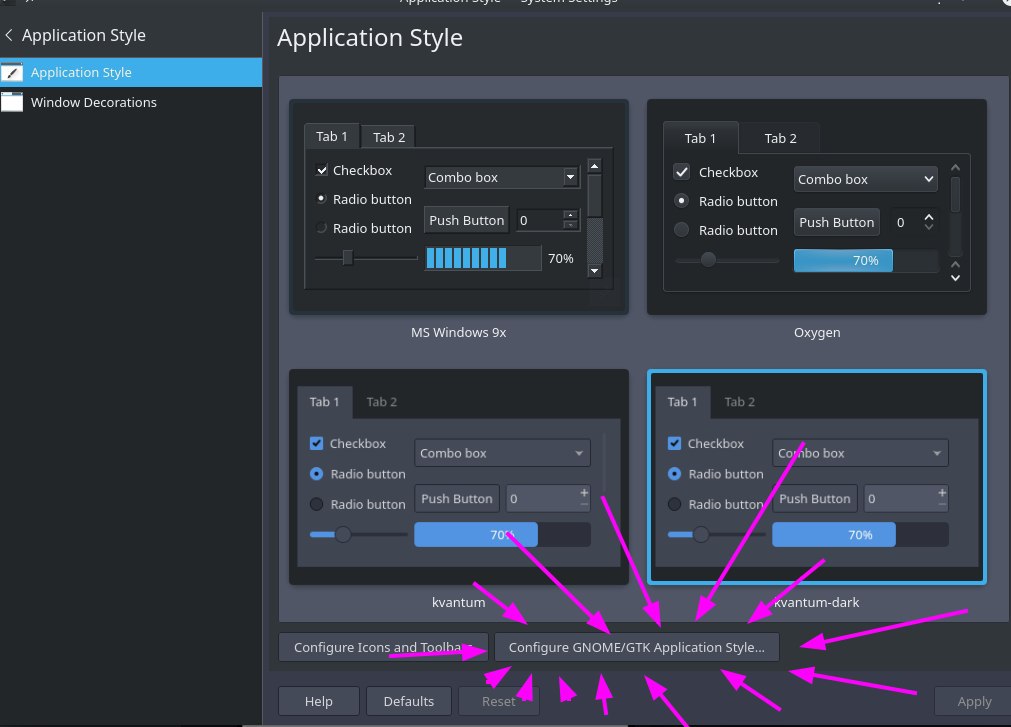Click Push Button in MS Windows 9x preview
This screenshot has height=727, width=1011.
point(466,220)
